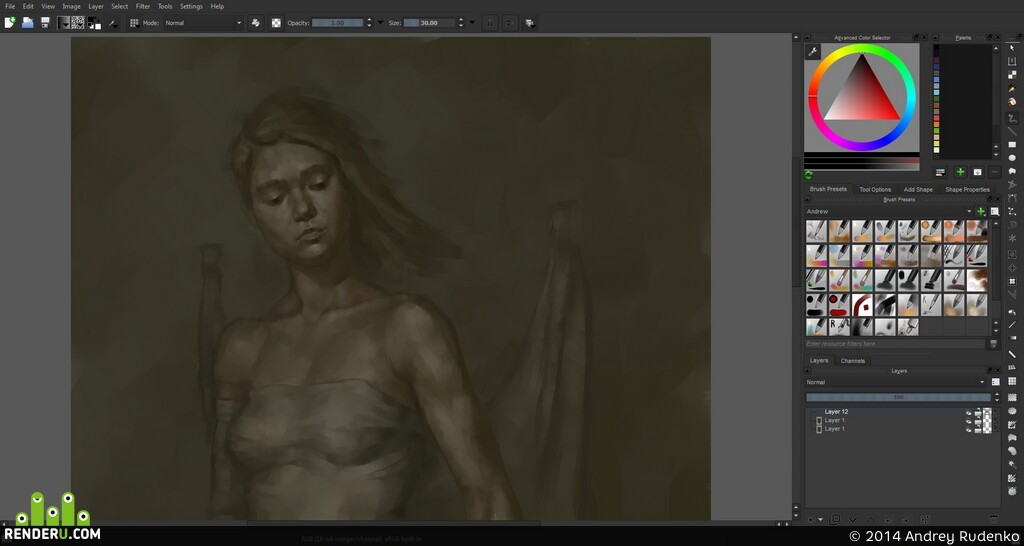
Task: Create a new document via toolbar icon
Action: 10,23
